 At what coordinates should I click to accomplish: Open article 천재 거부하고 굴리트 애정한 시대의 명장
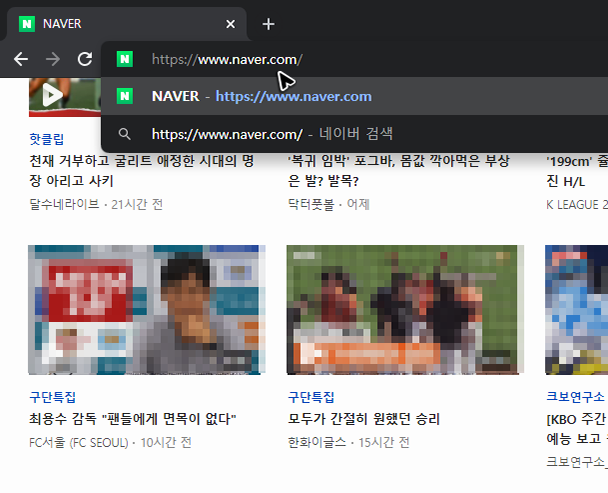(x=142, y=171)
